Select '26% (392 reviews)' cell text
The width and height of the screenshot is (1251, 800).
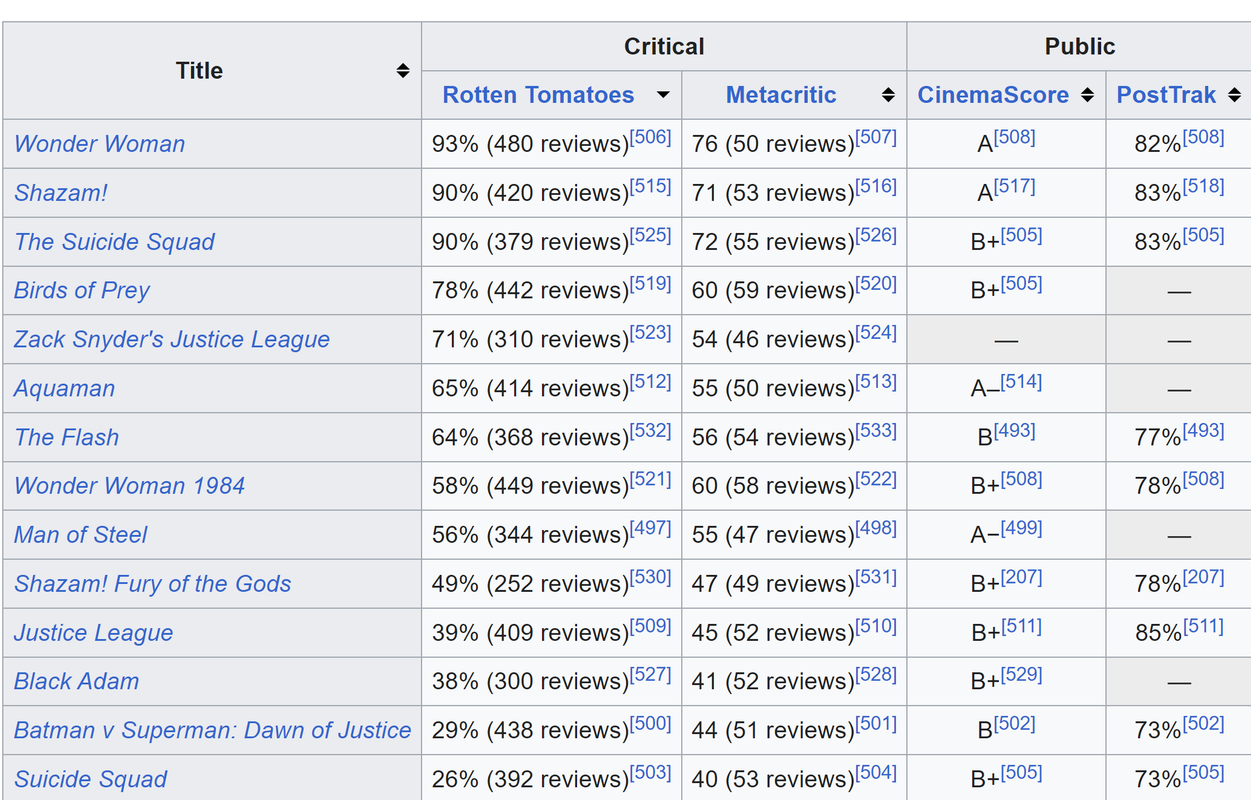[x=530, y=780]
